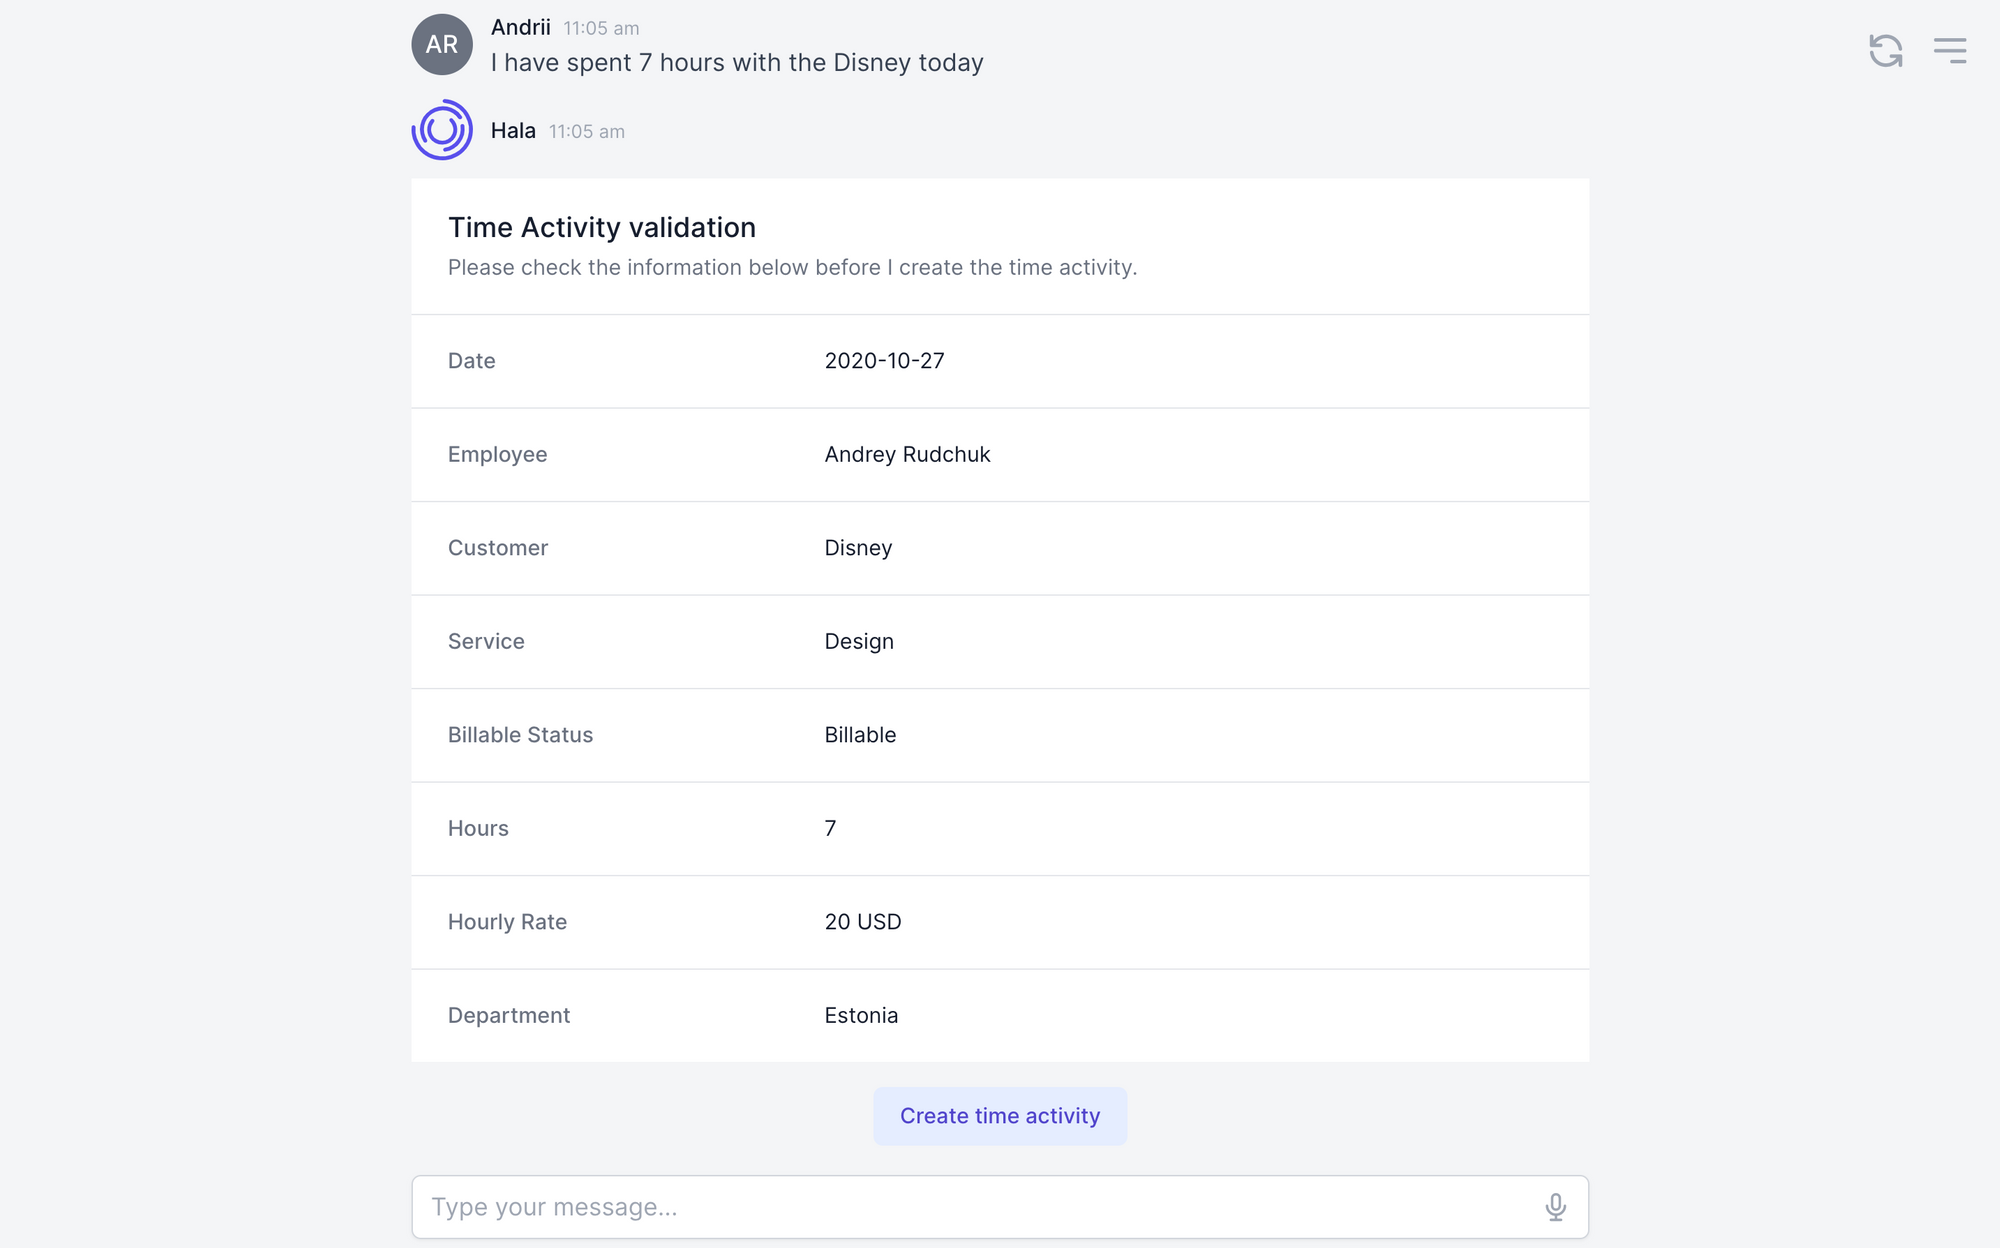Click Andrii's message about Disney hours
Image resolution: width=2000 pixels, height=1248 pixels.
(737, 63)
